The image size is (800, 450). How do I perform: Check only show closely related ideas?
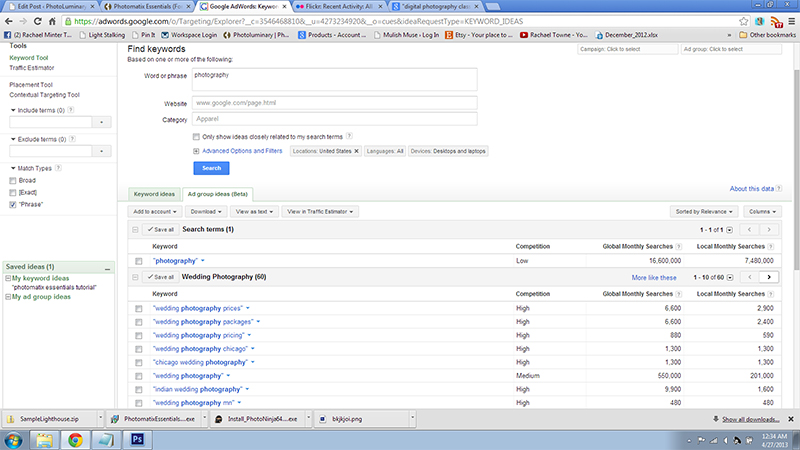[x=196, y=137]
